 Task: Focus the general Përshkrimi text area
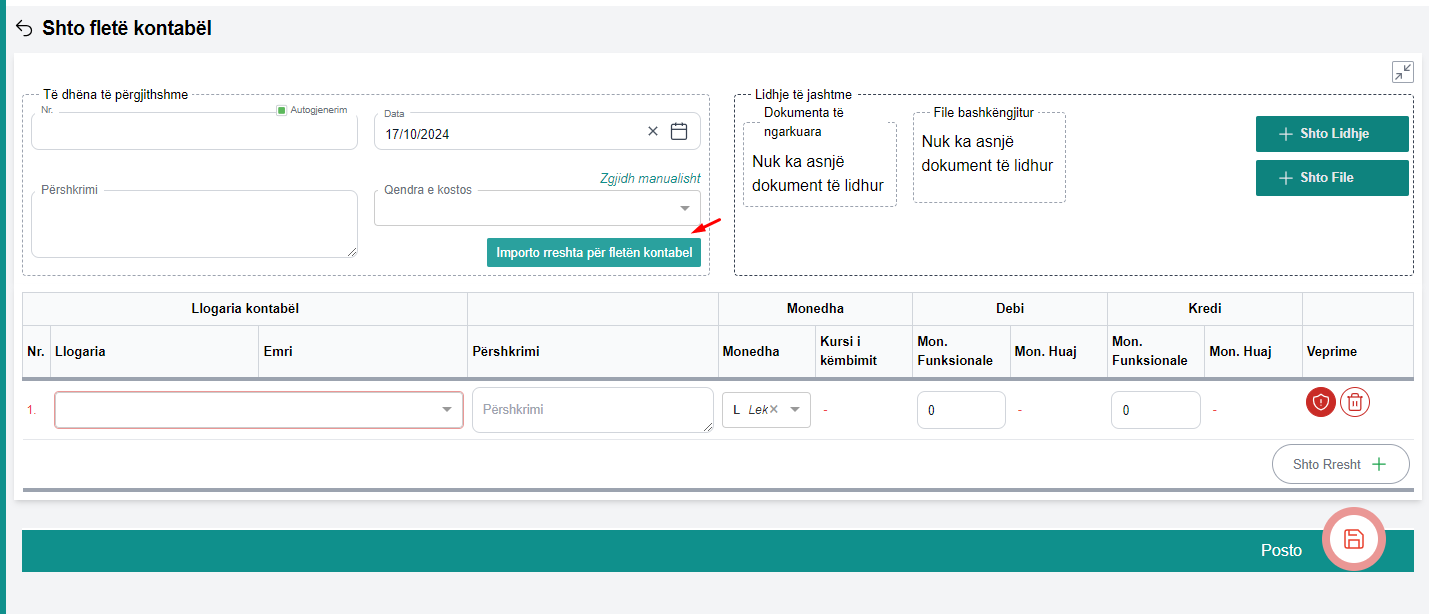point(194,225)
